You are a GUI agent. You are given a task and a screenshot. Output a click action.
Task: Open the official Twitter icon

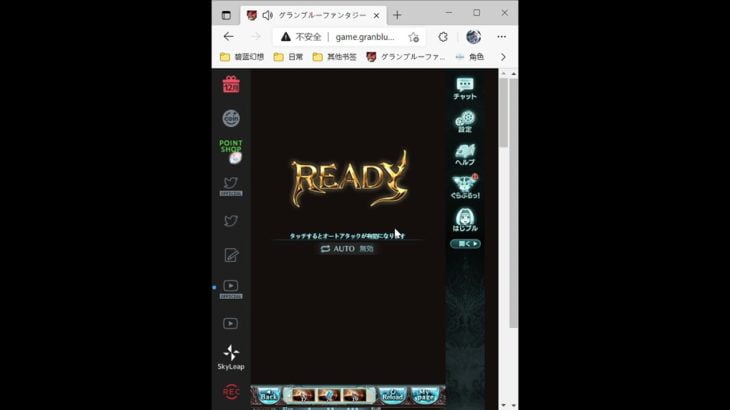[231, 186]
